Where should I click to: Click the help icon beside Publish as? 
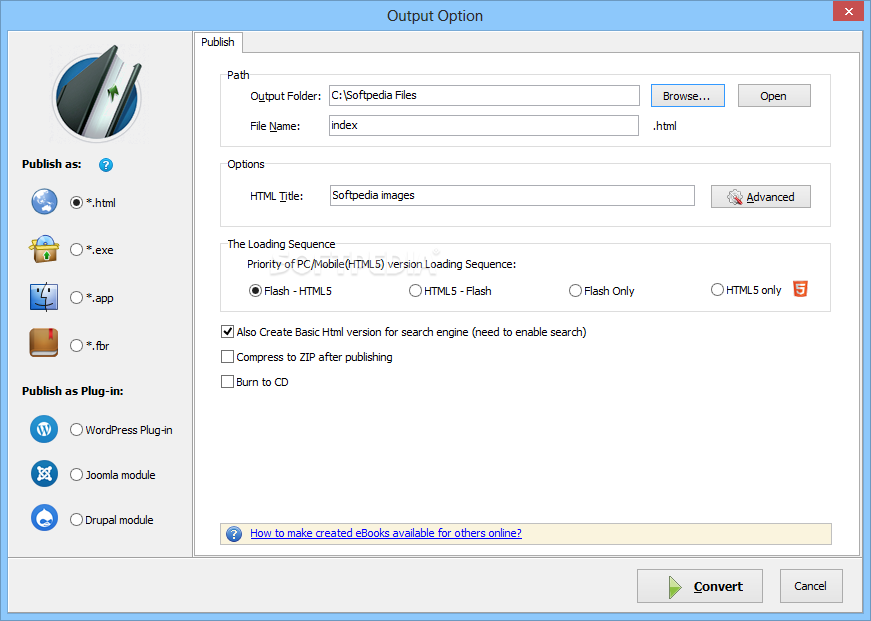coord(106,165)
